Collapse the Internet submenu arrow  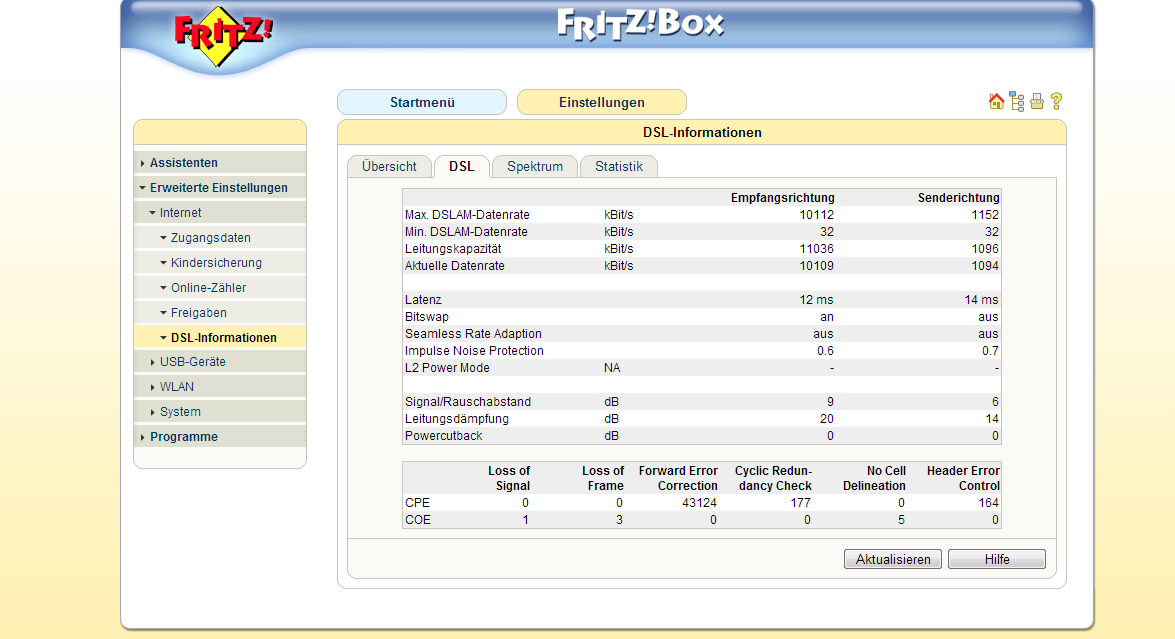[152, 213]
